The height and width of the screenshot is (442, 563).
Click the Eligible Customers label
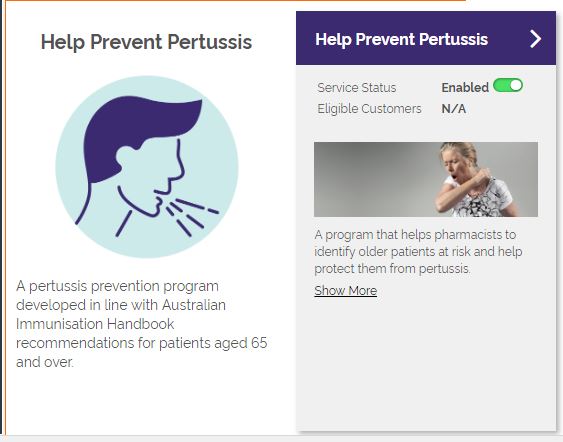[369, 109]
